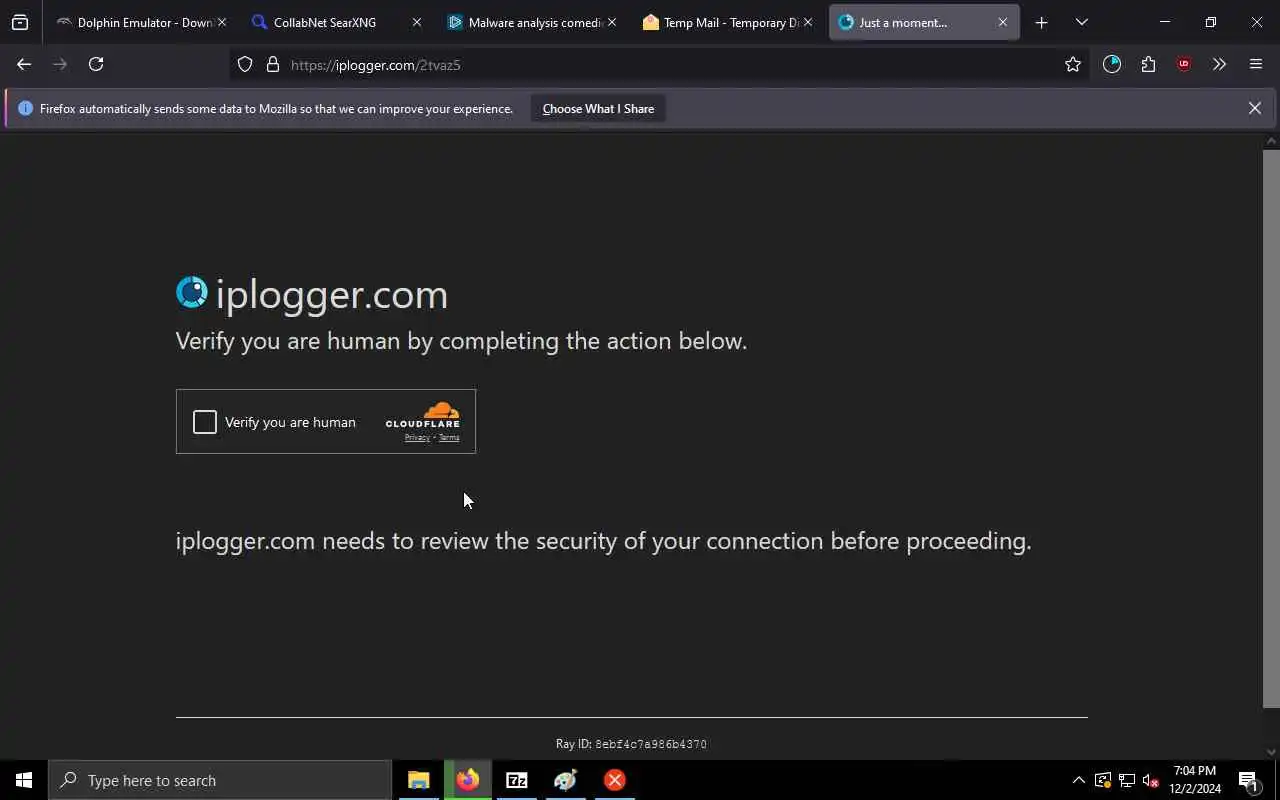The height and width of the screenshot is (800, 1280).
Task: Show hidden system tray icons
Action: (x=1078, y=780)
